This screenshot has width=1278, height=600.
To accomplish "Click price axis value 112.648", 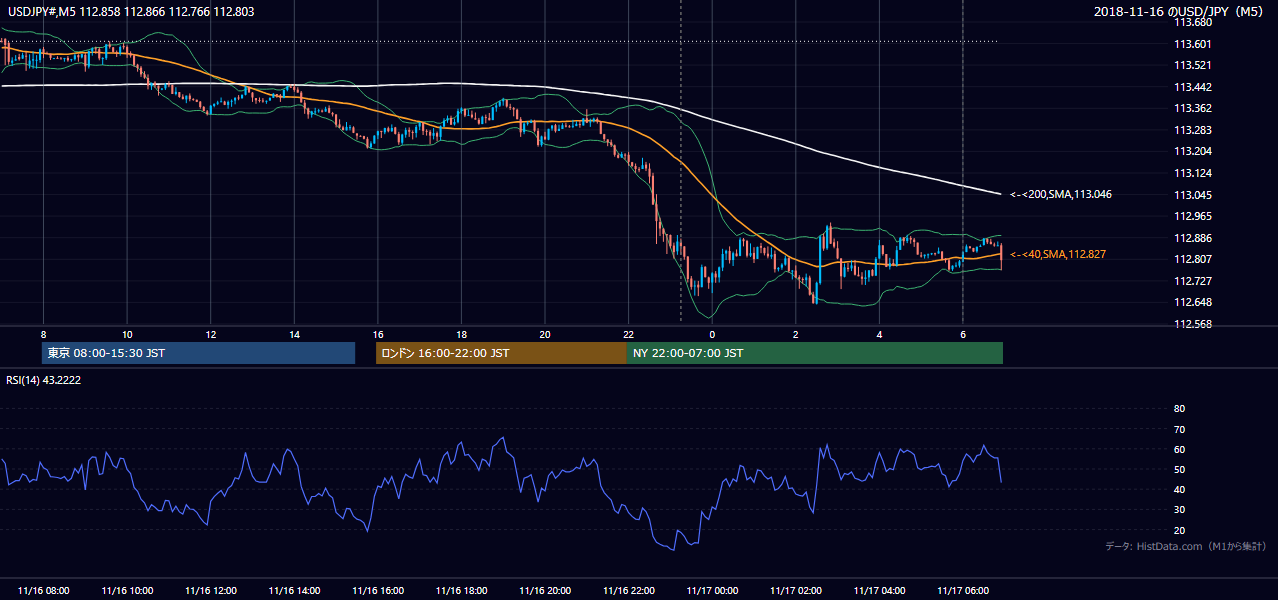I will pos(1192,302).
